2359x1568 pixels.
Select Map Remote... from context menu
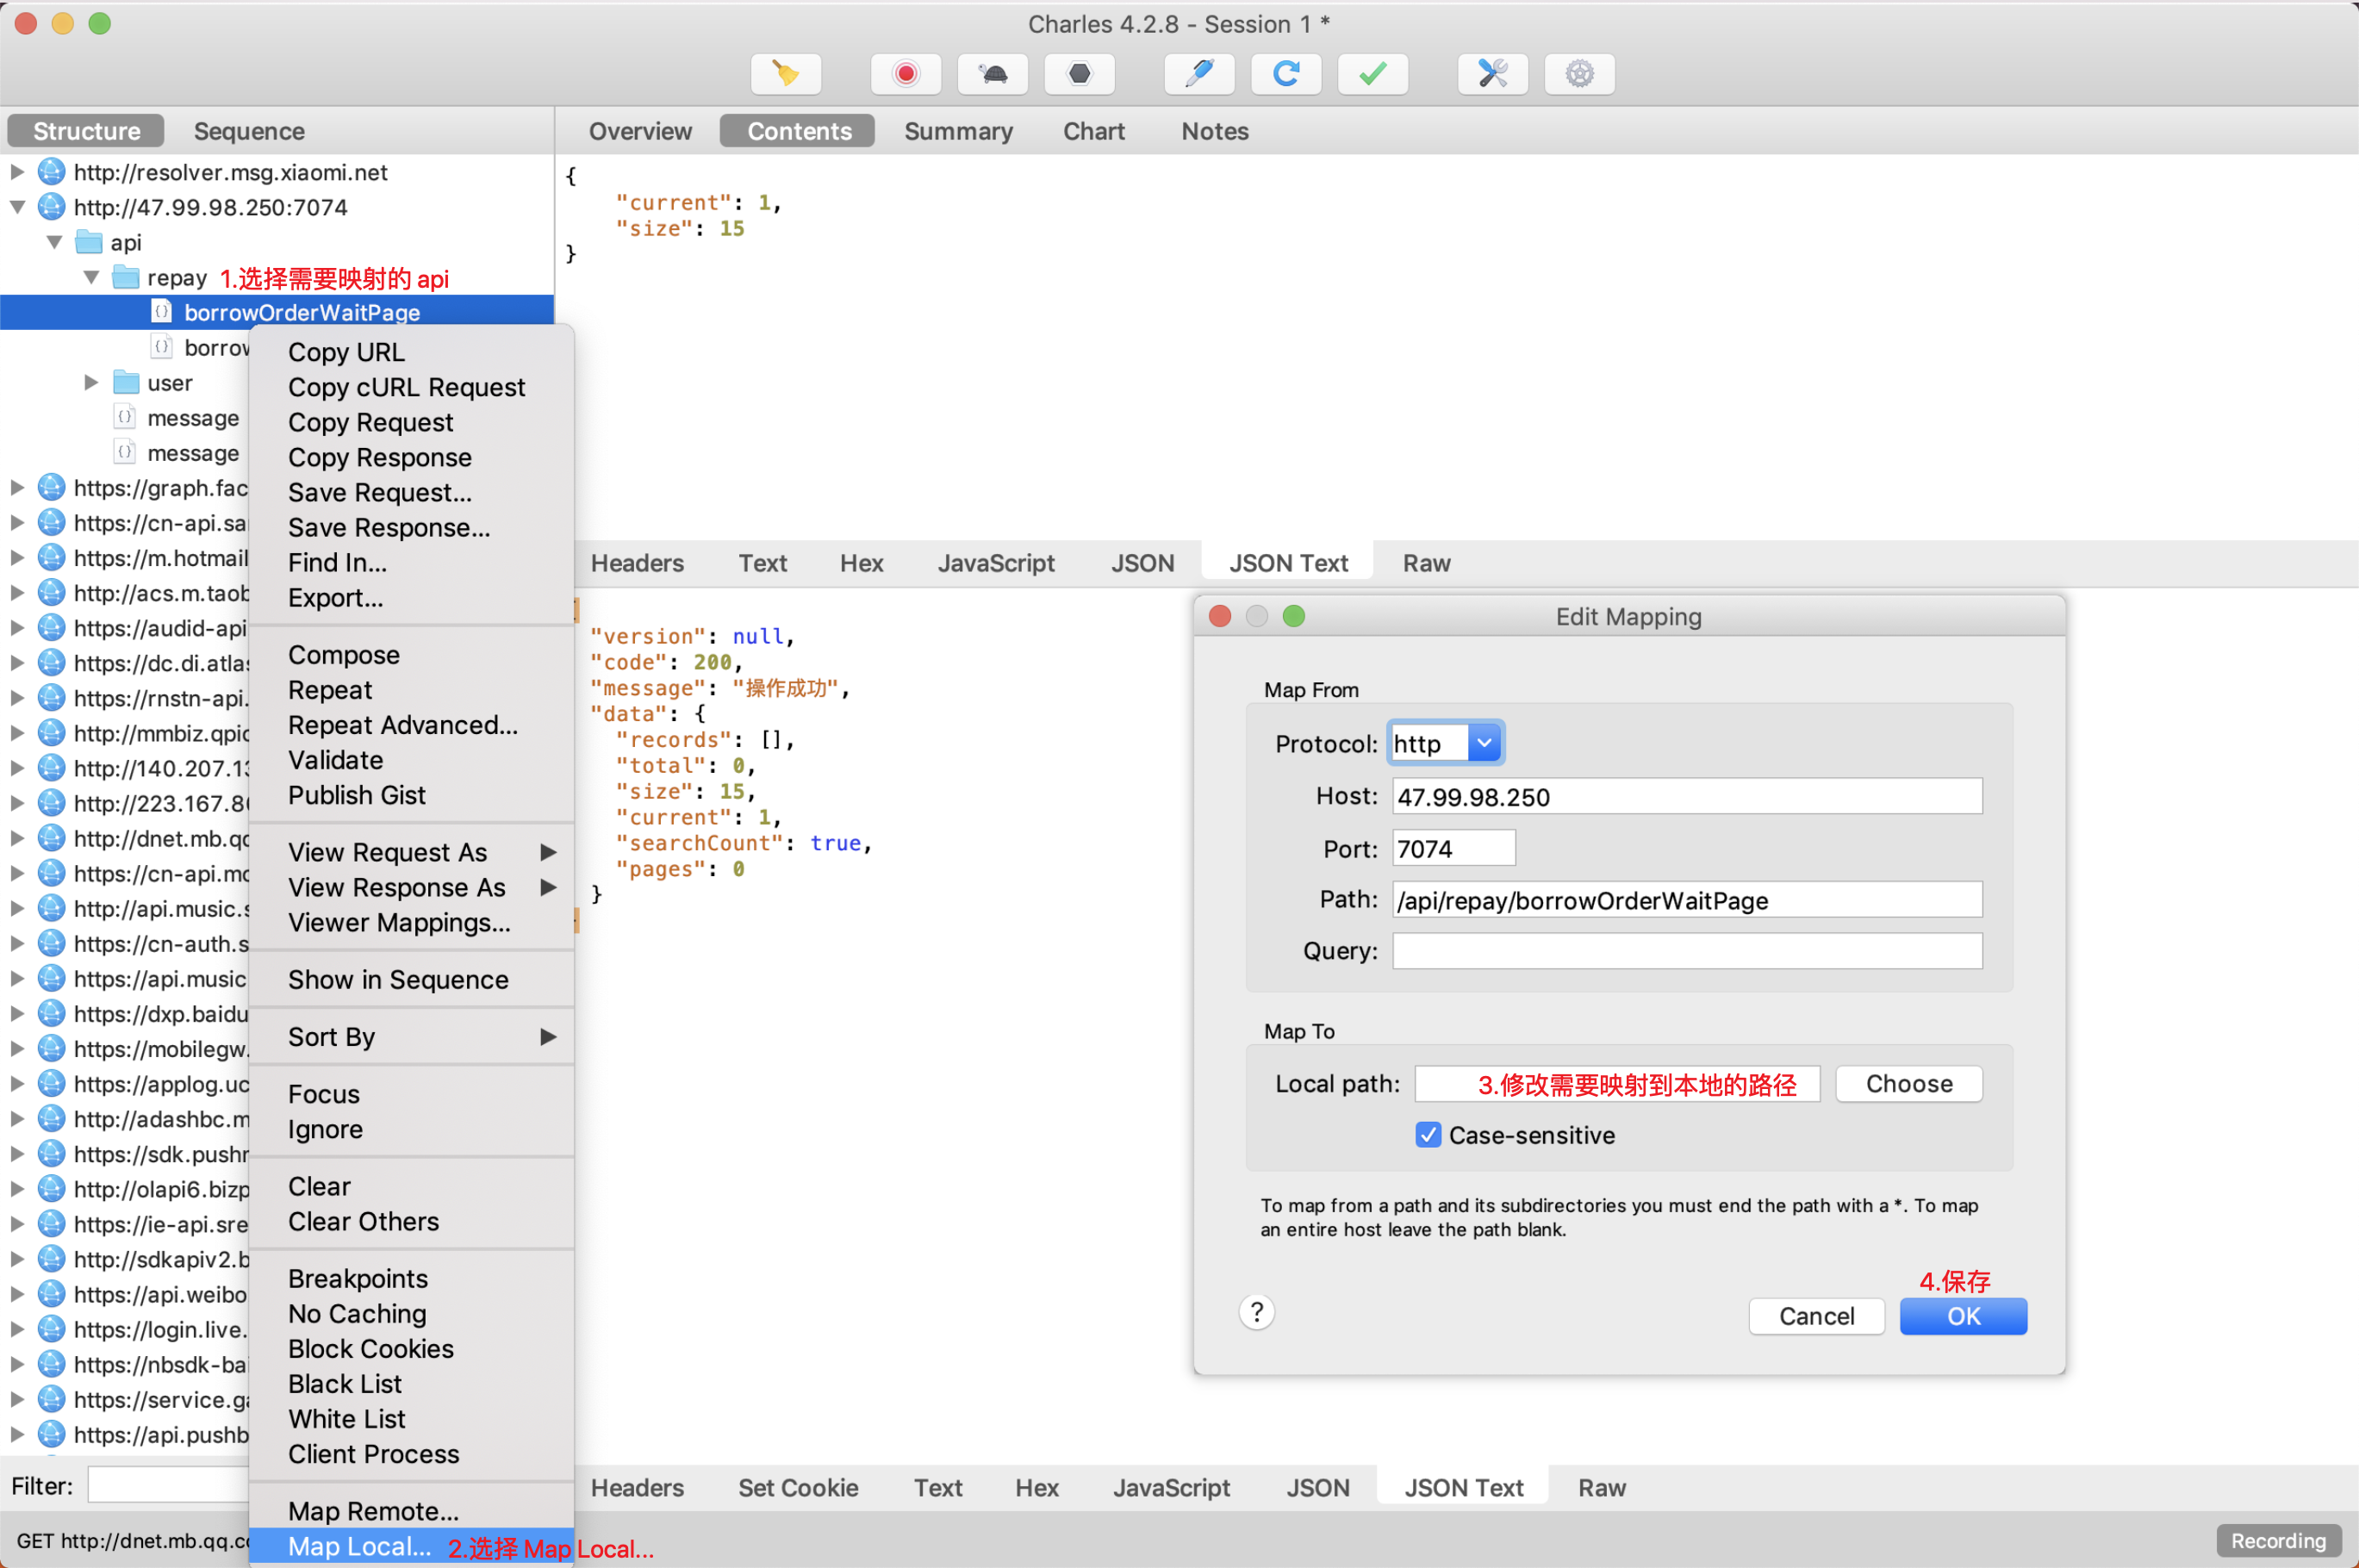click(x=373, y=1510)
